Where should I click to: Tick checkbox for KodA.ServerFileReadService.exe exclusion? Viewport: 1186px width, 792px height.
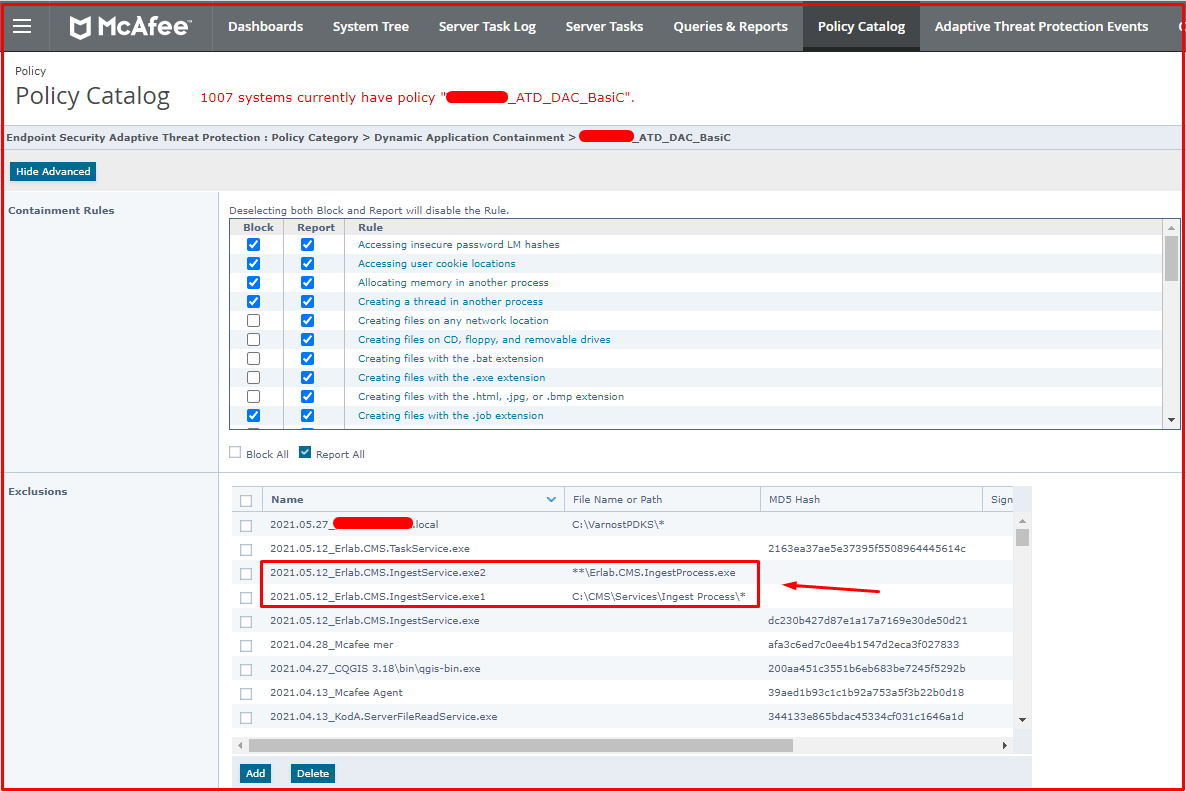[246, 717]
